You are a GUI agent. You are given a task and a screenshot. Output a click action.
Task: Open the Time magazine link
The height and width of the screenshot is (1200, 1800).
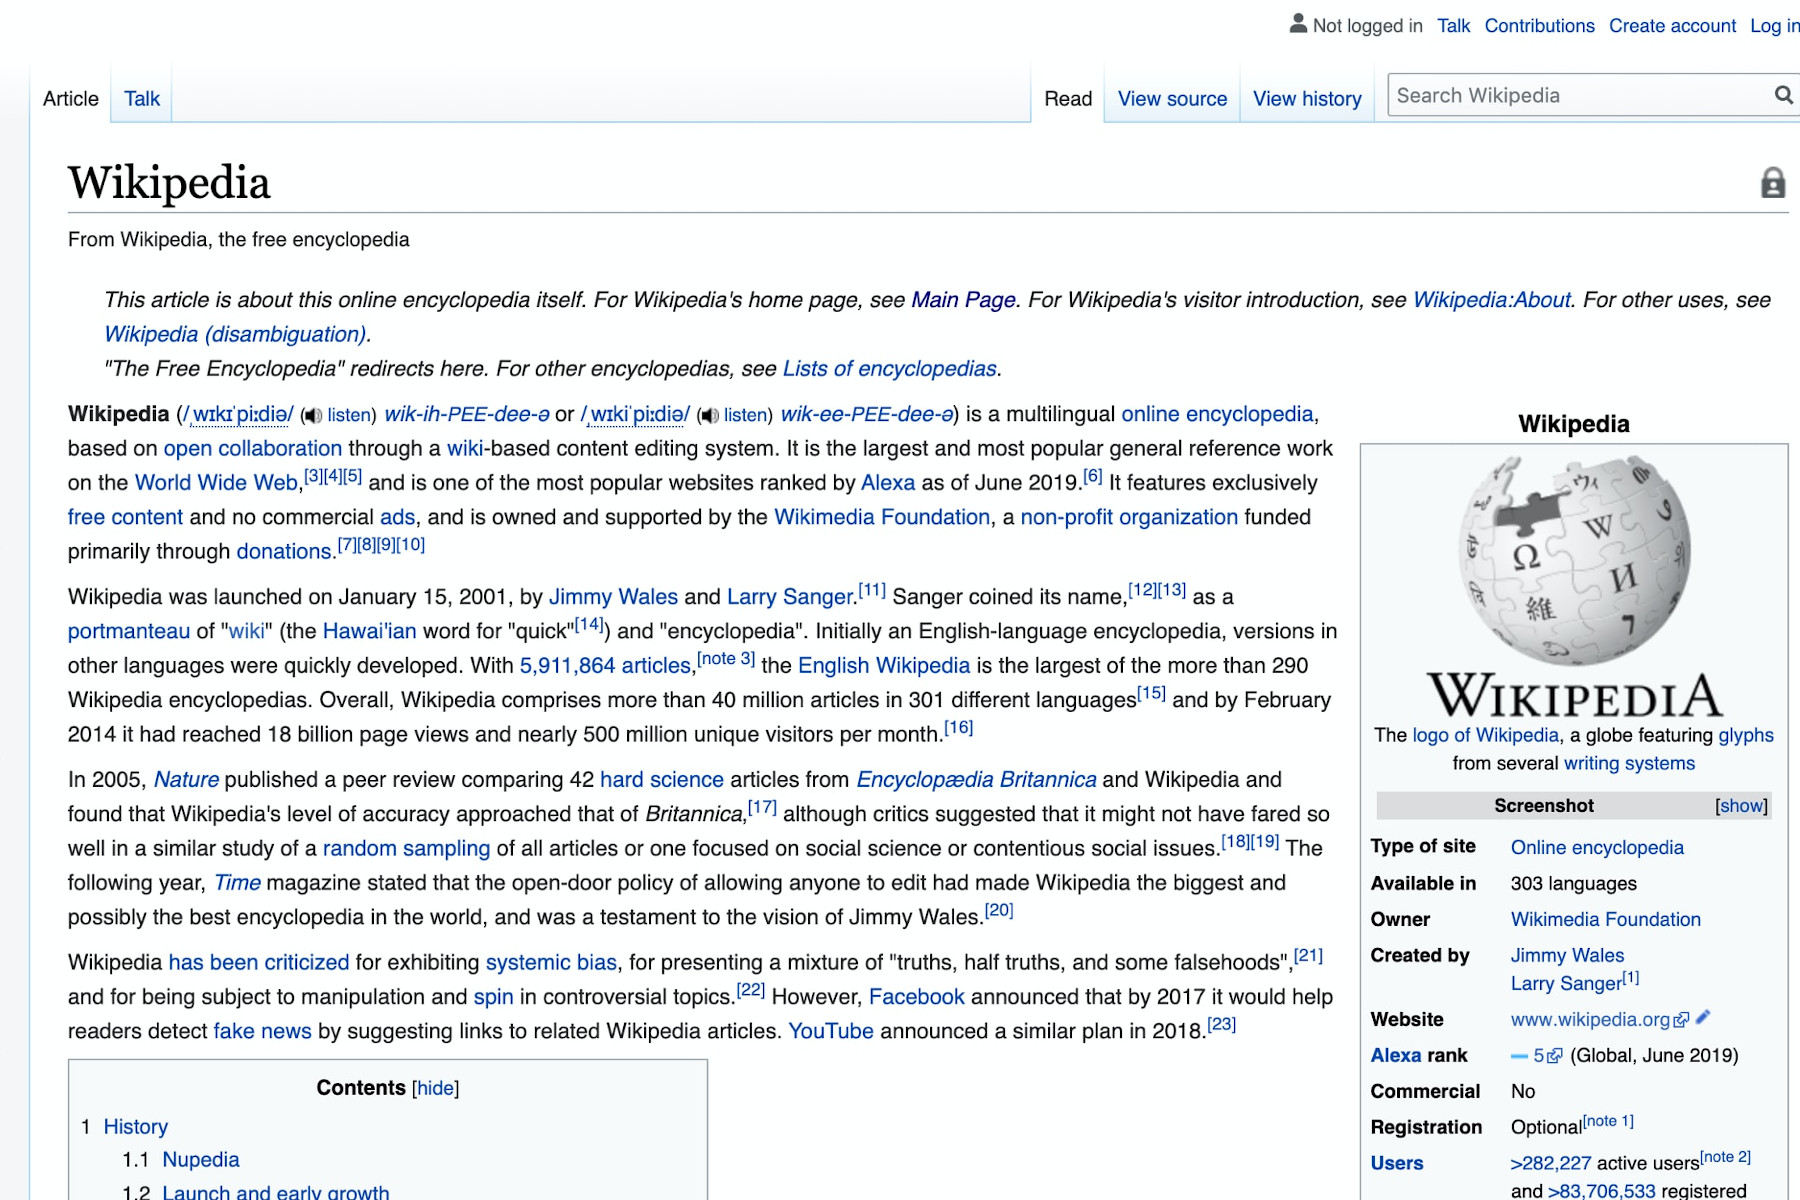[237, 883]
